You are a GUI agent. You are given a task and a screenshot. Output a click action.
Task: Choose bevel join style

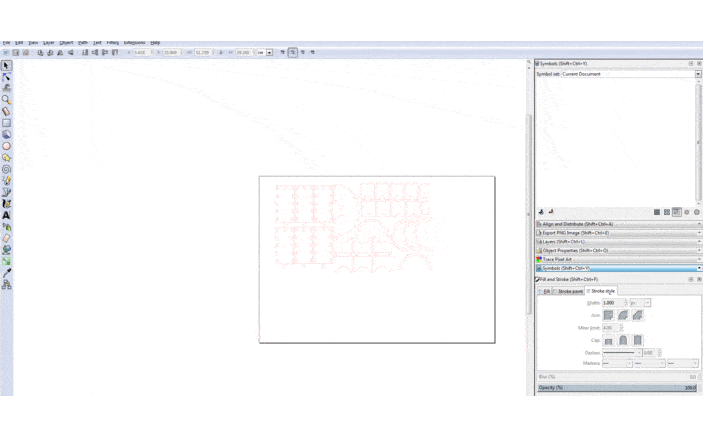[638, 315]
